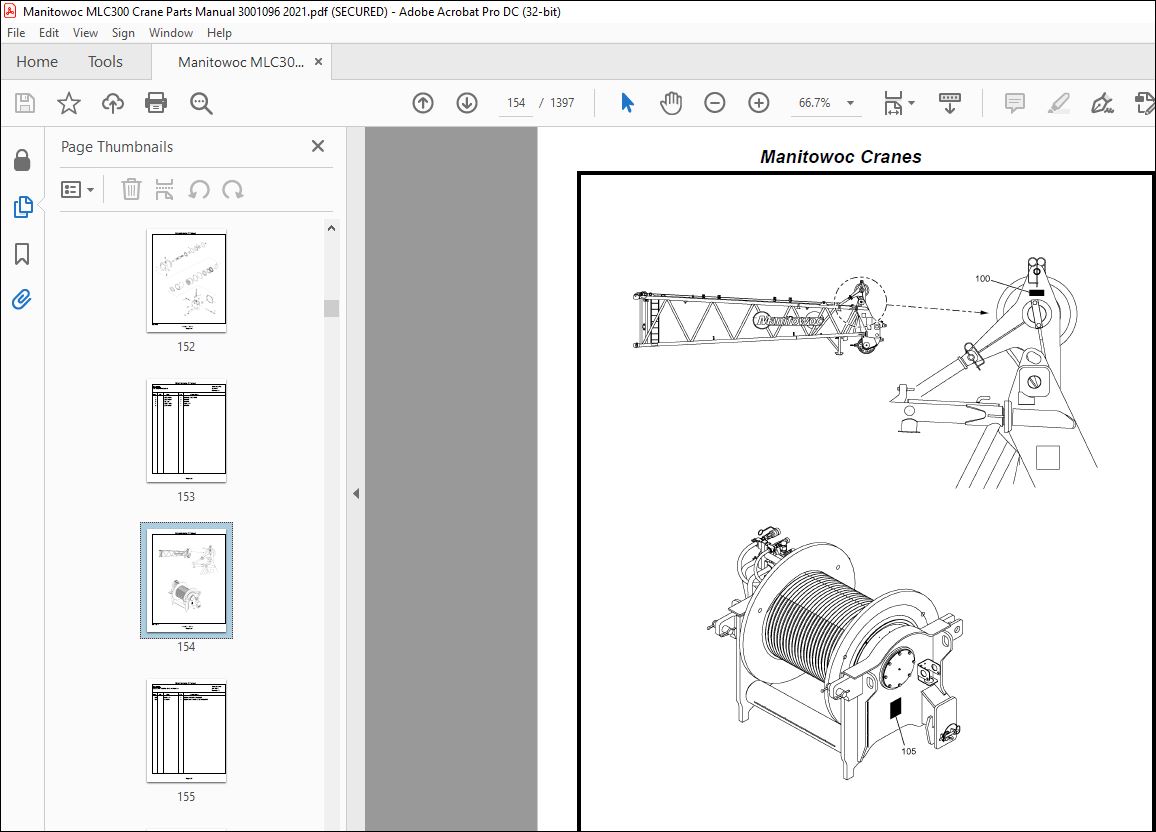Click thumbnail scrollbar up arrow
This screenshot has height=832, width=1156.
pyautogui.click(x=332, y=228)
